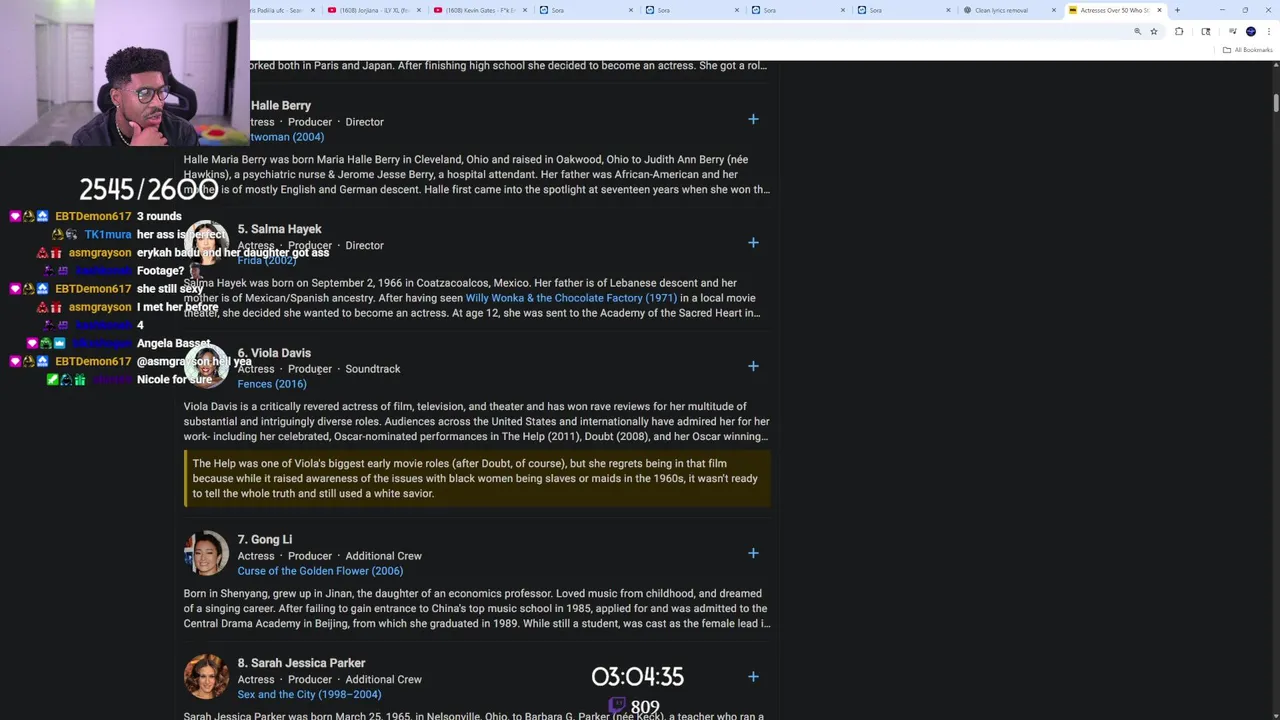Open the Viola Davis name link
The image size is (1280, 720).
point(274,353)
